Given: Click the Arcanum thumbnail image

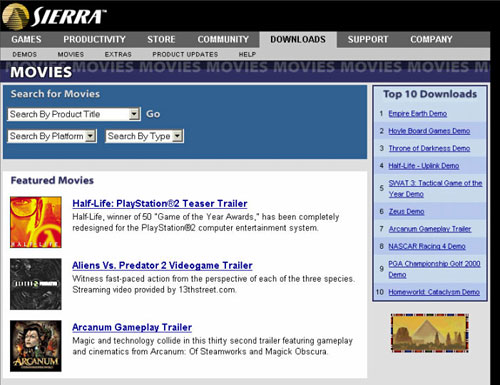Looking at the screenshot, I should [x=36, y=346].
